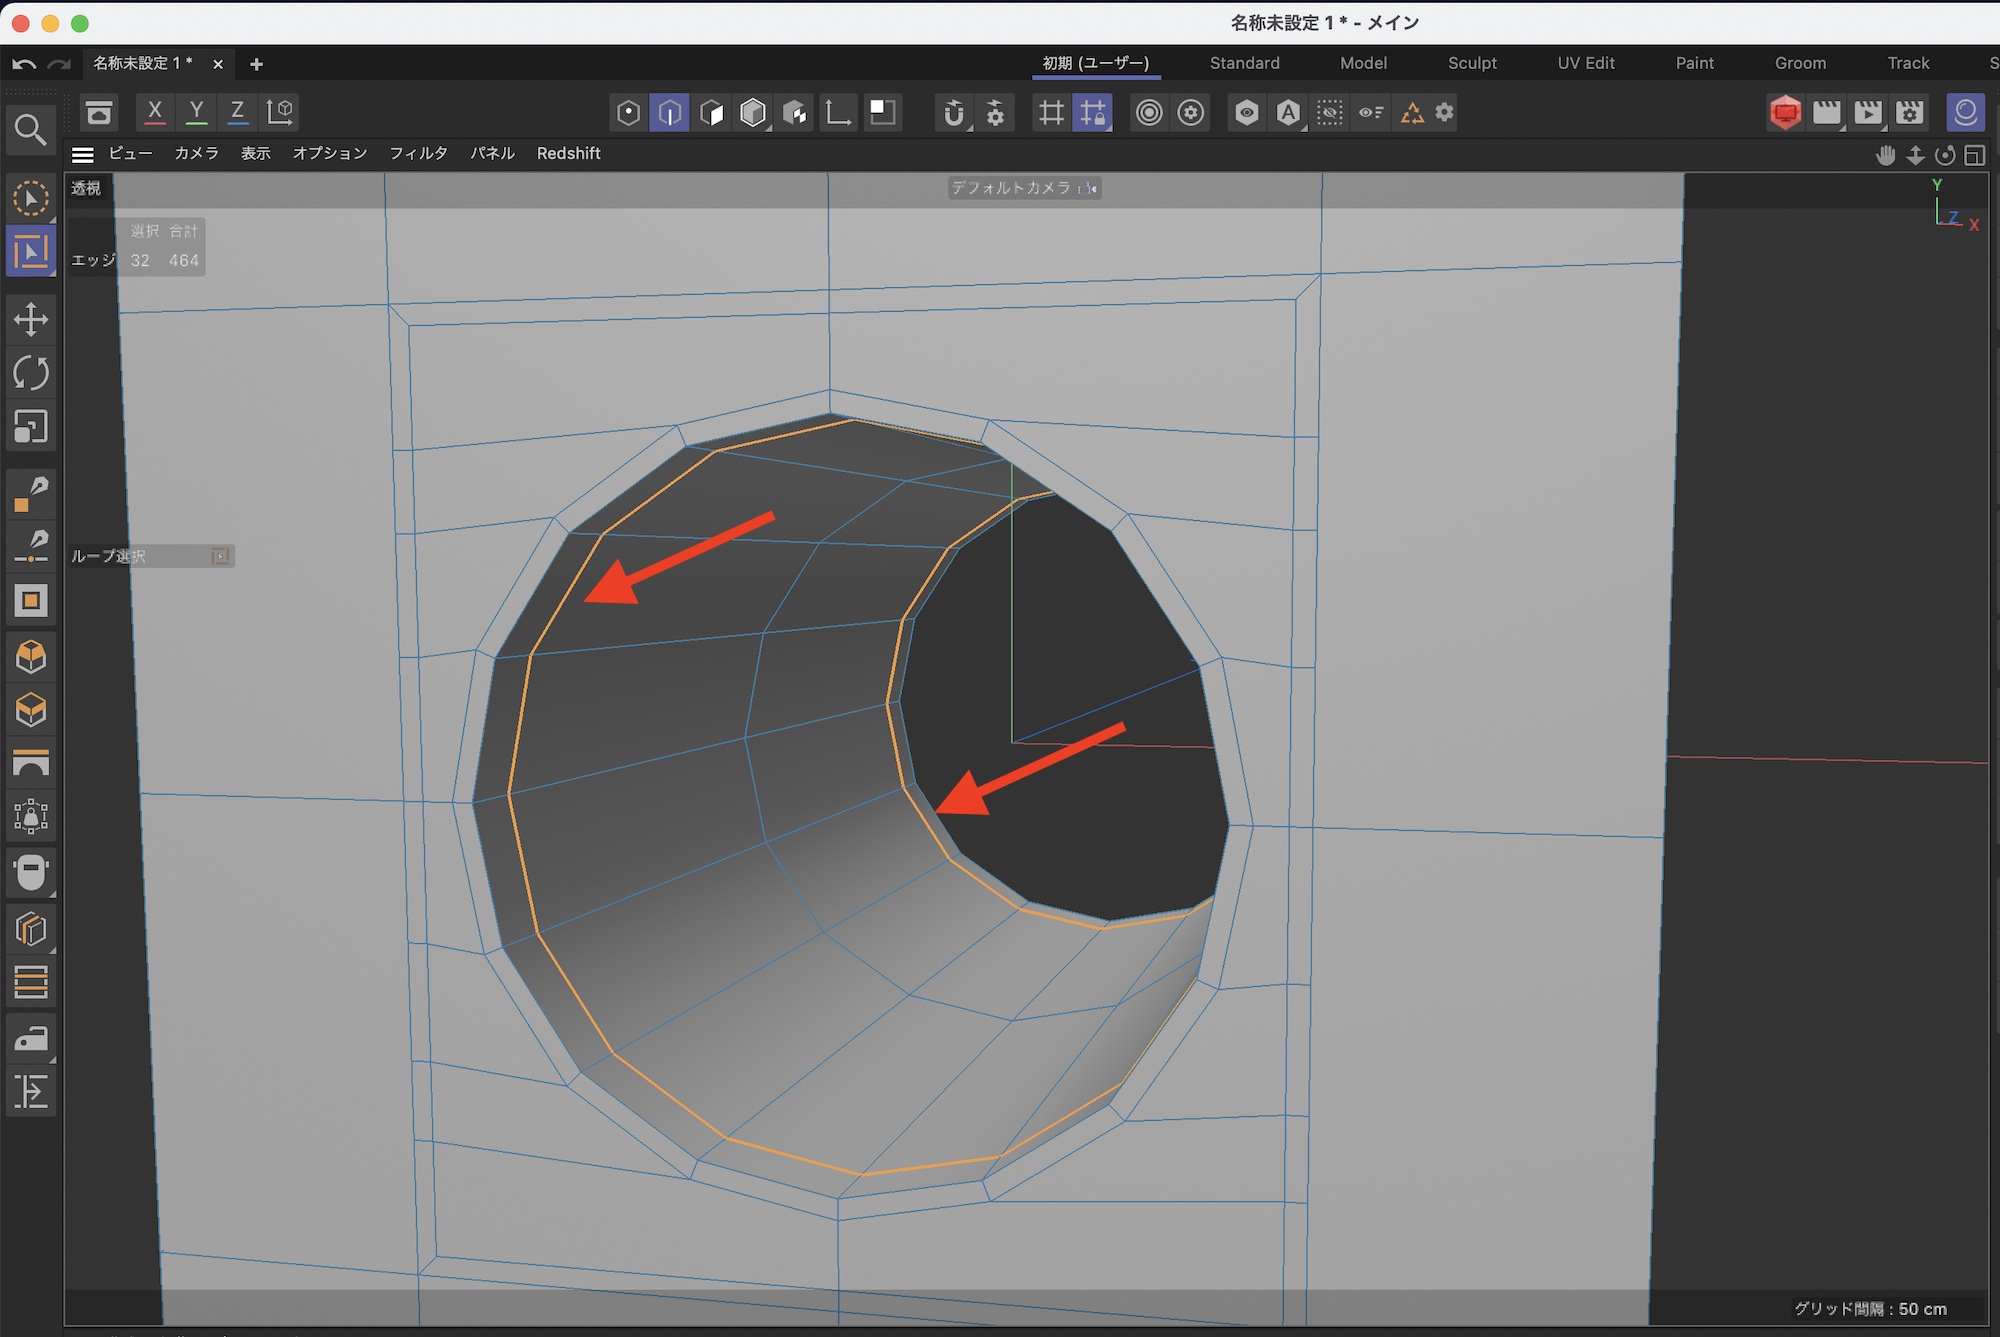The image size is (2000, 1337).
Task: Toggle X axis lock
Action: click(155, 113)
